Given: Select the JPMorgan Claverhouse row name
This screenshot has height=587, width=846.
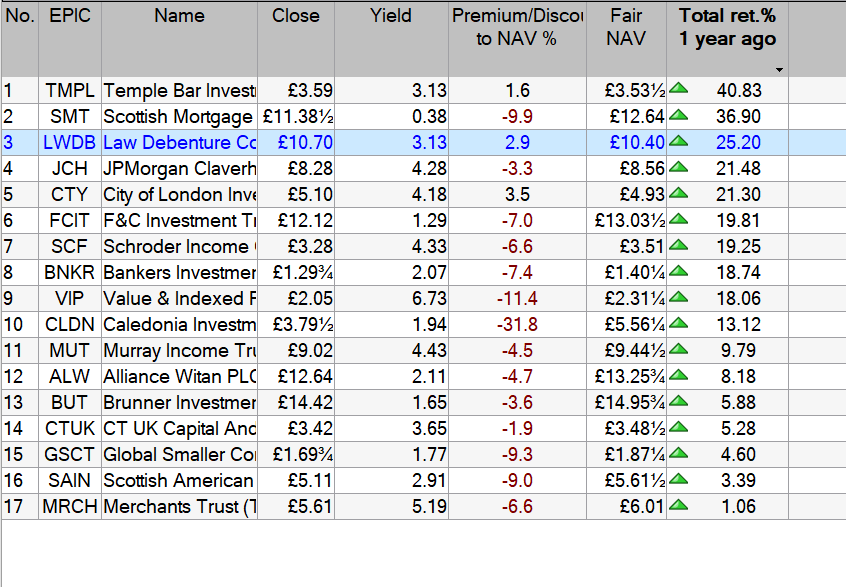Looking at the screenshot, I should (x=180, y=168).
